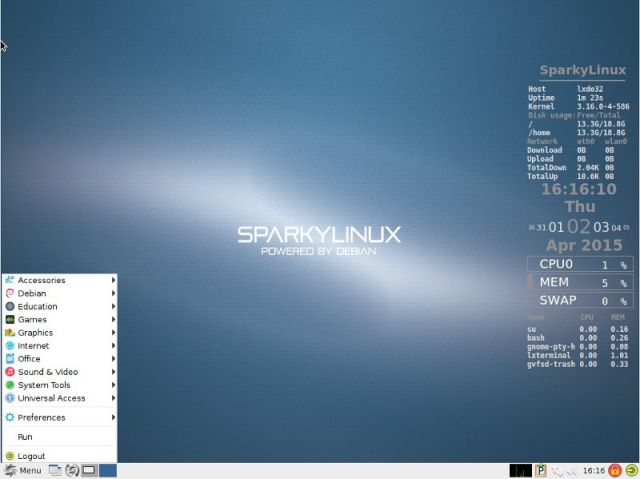Click the SWAP usage bar in widget

click(x=580, y=301)
